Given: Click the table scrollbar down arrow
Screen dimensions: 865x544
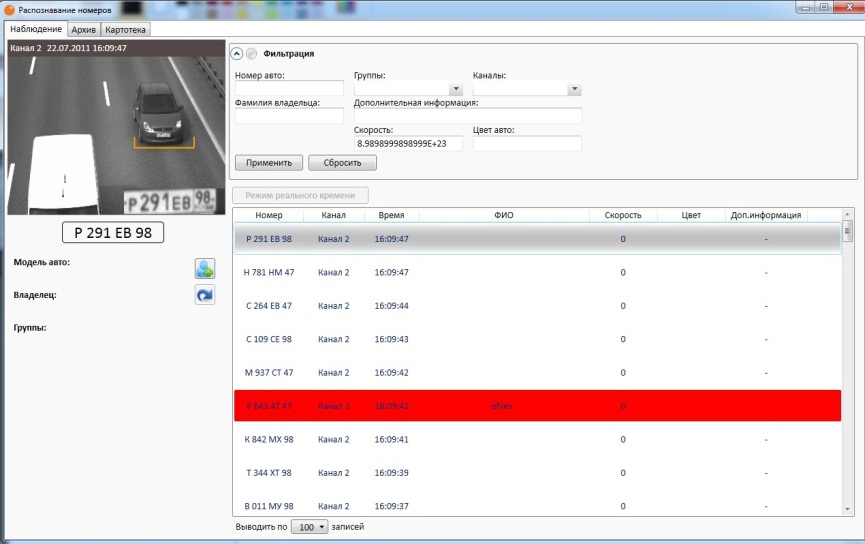Looking at the screenshot, I should (x=848, y=510).
